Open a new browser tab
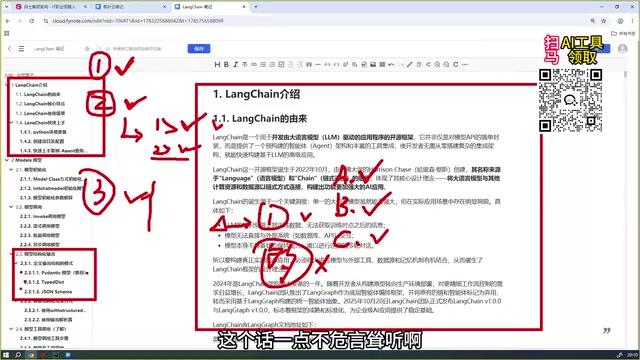This screenshot has height=360, width=640. pyautogui.click(x=256, y=7)
